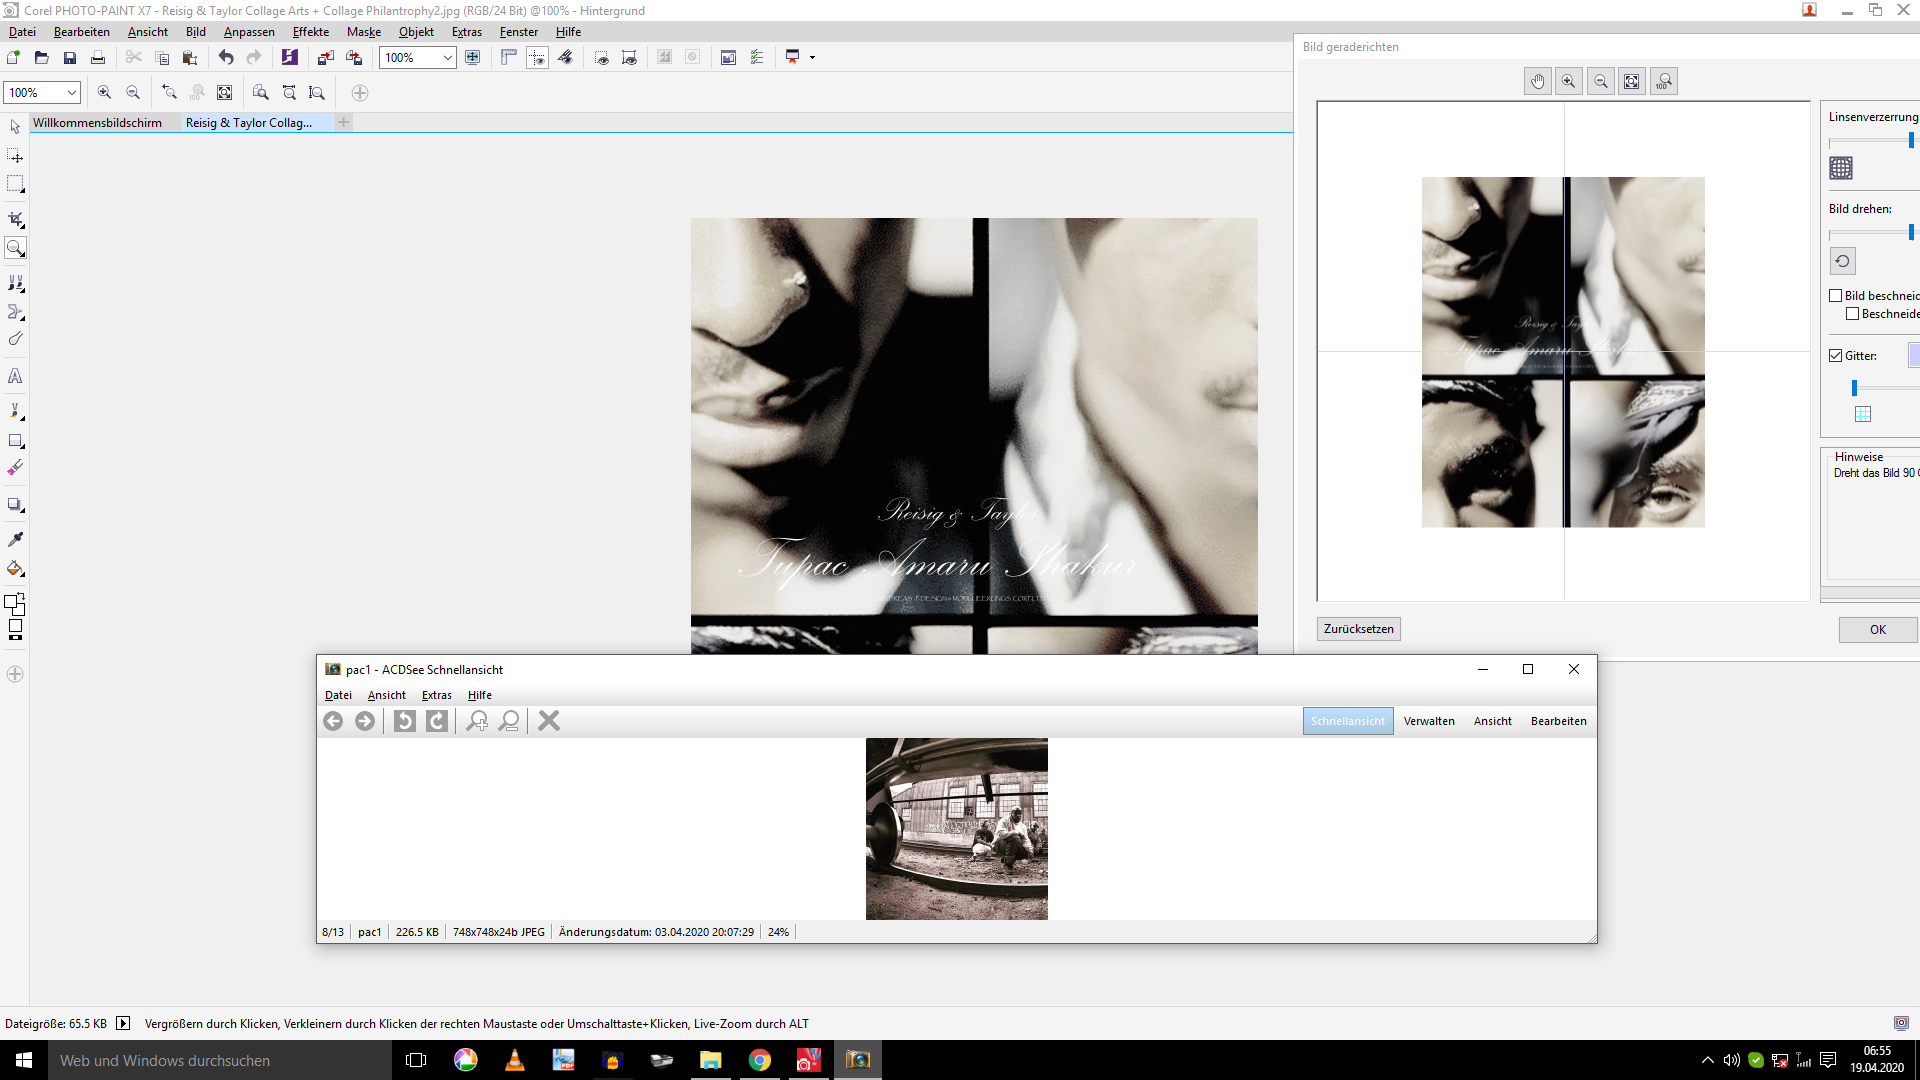Image resolution: width=1920 pixels, height=1080 pixels.
Task: Click the Schnellansicht mode button
Action: click(1347, 721)
